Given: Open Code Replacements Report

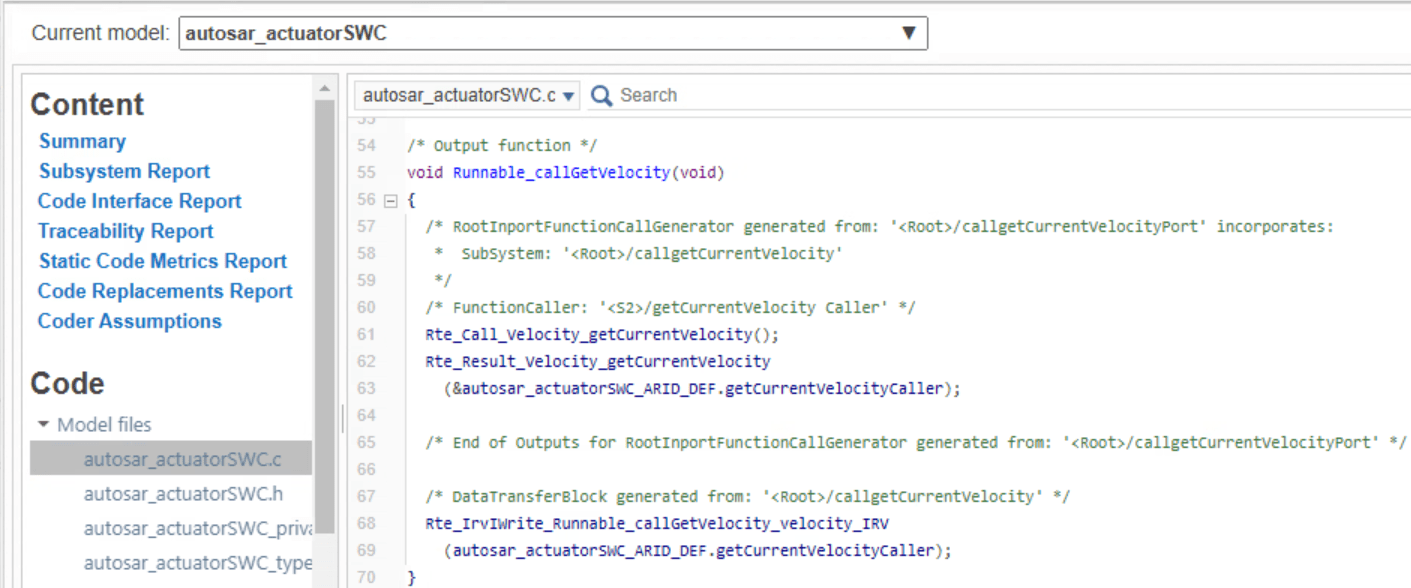Looking at the screenshot, I should pyautogui.click(x=165, y=291).
